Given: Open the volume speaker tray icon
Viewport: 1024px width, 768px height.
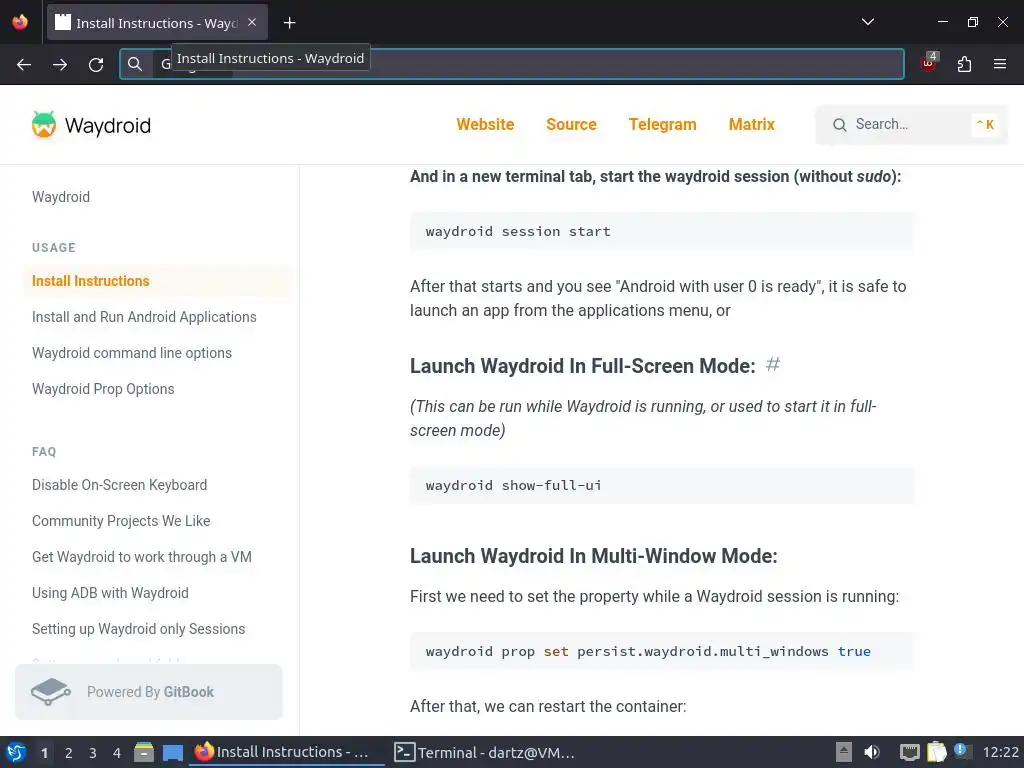Looking at the screenshot, I should [872, 752].
